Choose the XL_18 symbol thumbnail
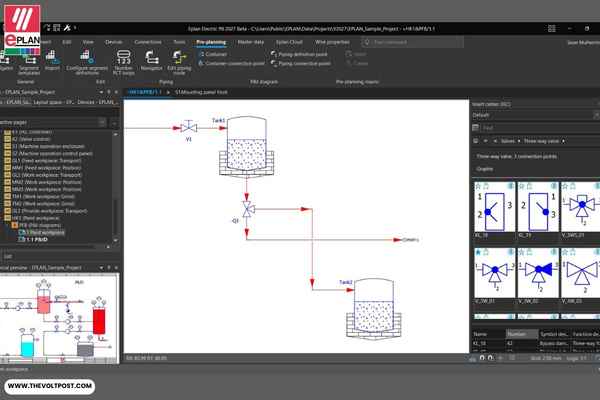The width and height of the screenshot is (600, 400). [x=495, y=207]
